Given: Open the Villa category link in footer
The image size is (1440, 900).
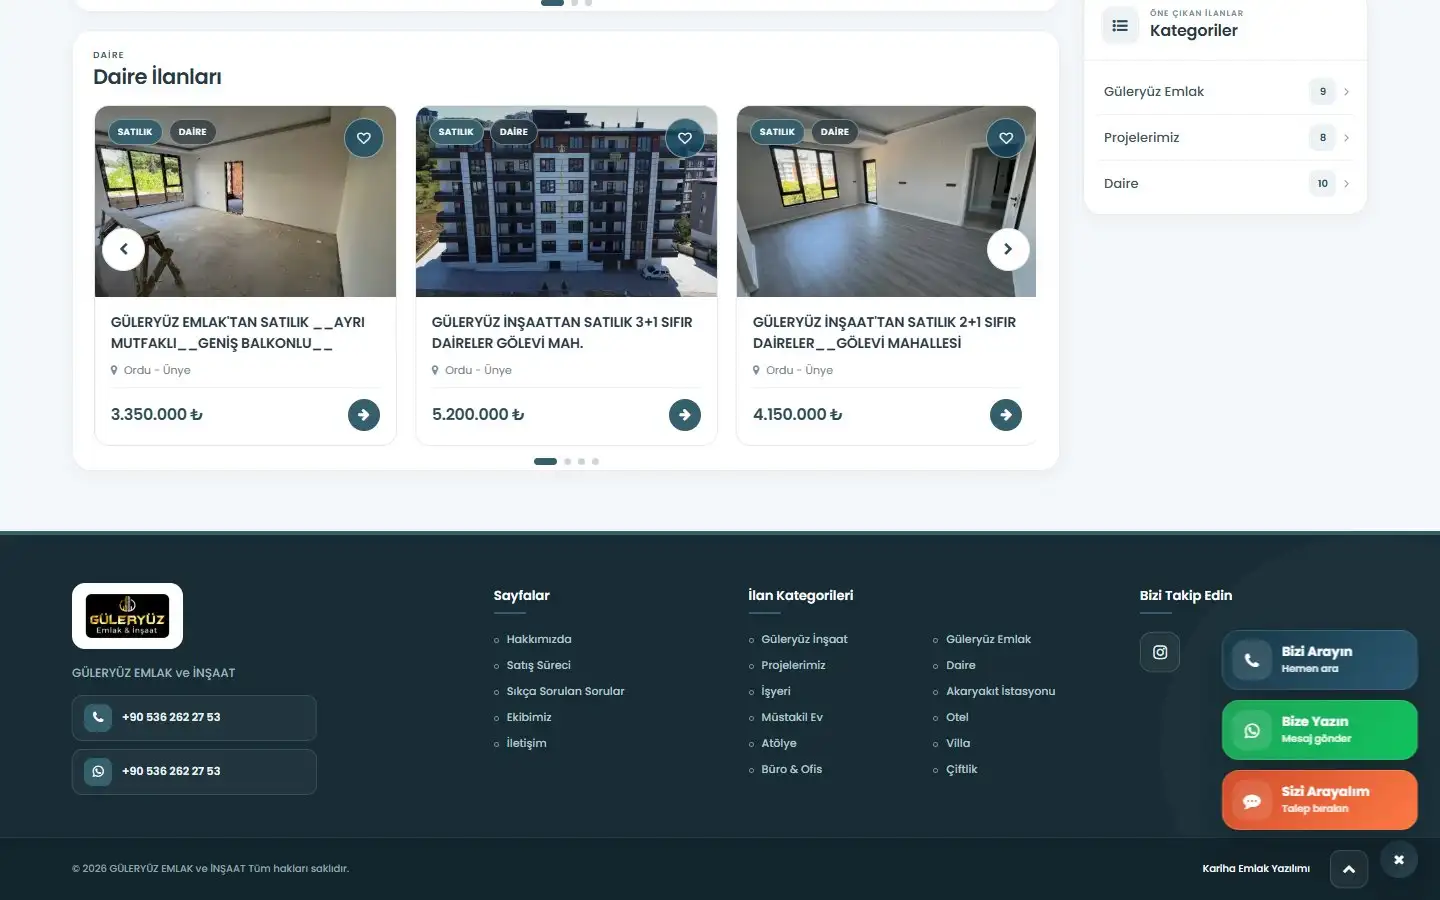Looking at the screenshot, I should 958,743.
